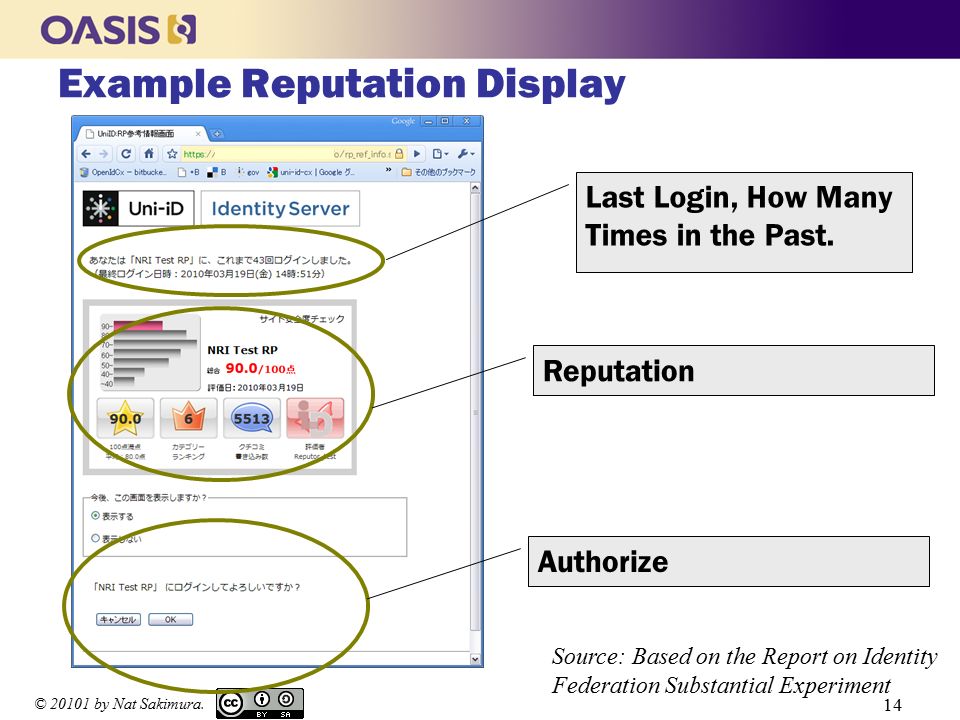
Task: Click the '評価日:2010年03月19日' date text
Action: click(255, 388)
